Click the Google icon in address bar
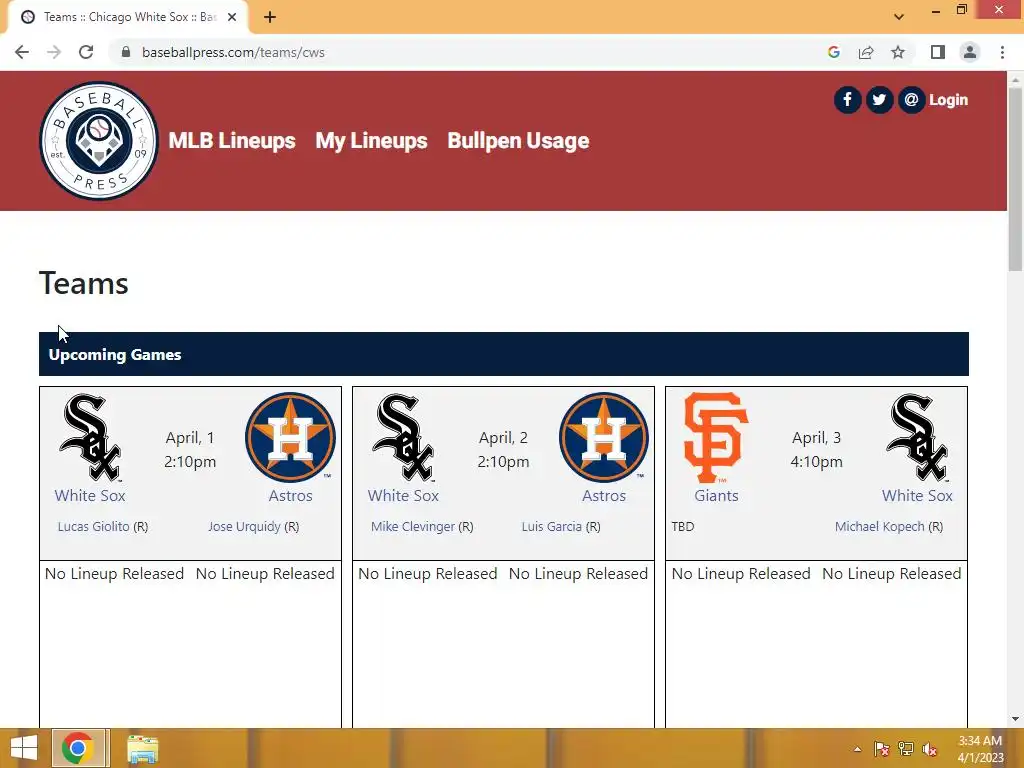Viewport: 1024px width, 768px height. point(833,52)
